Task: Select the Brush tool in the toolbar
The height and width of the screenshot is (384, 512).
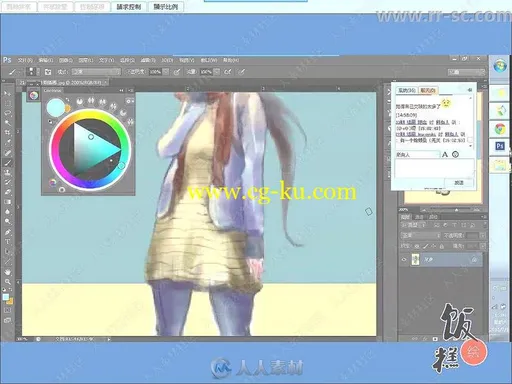Action: tap(7, 163)
